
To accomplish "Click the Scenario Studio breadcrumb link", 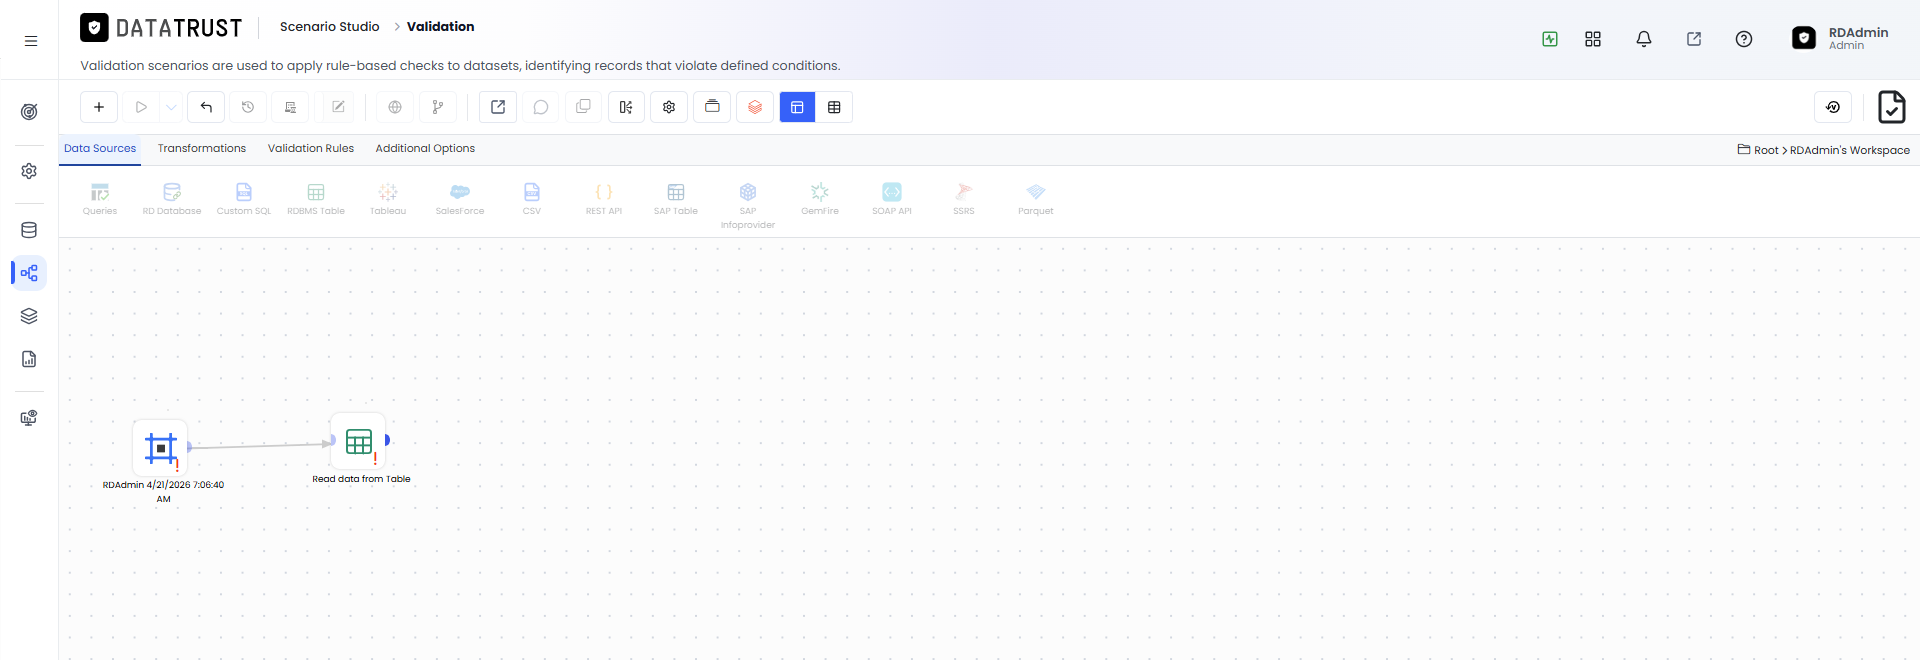I will click(330, 27).
